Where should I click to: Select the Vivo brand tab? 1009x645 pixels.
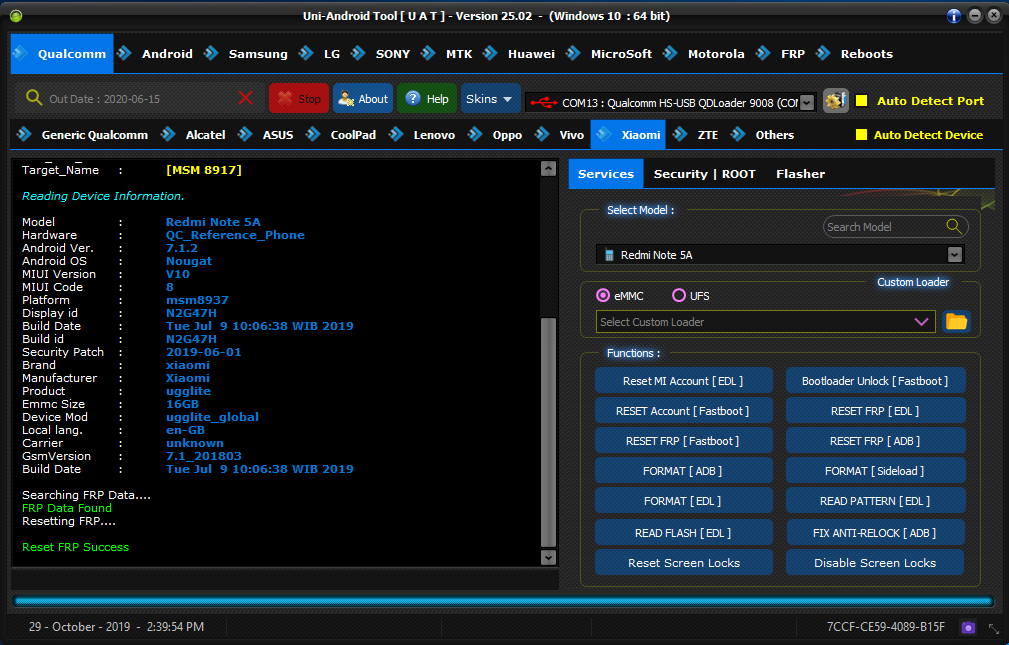tap(571, 135)
